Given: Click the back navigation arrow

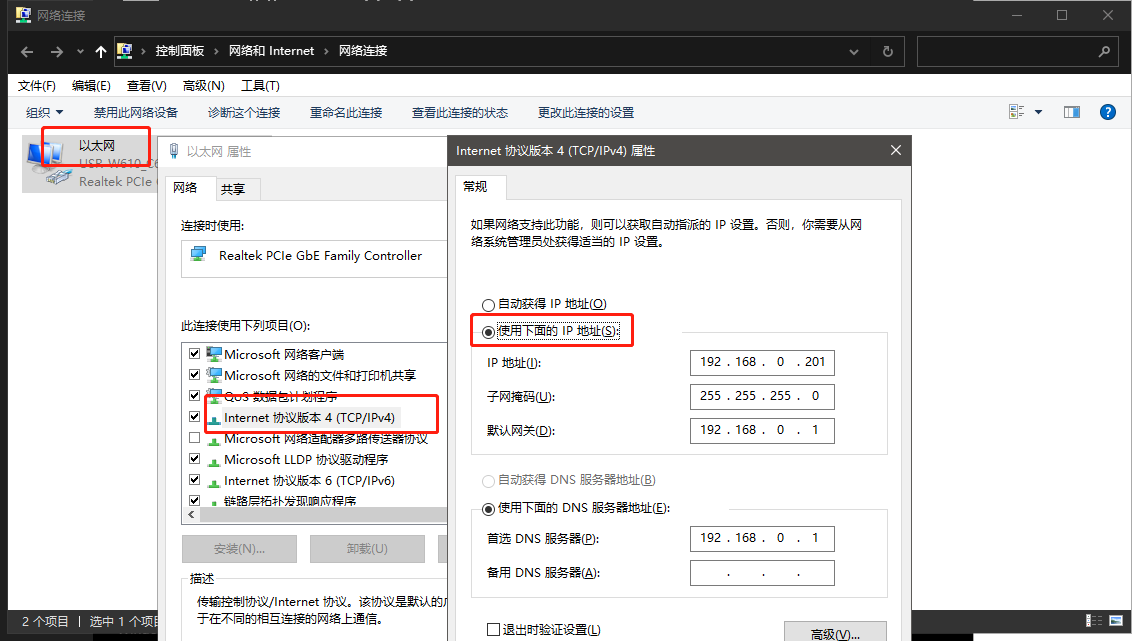Looking at the screenshot, I should pos(27,51).
